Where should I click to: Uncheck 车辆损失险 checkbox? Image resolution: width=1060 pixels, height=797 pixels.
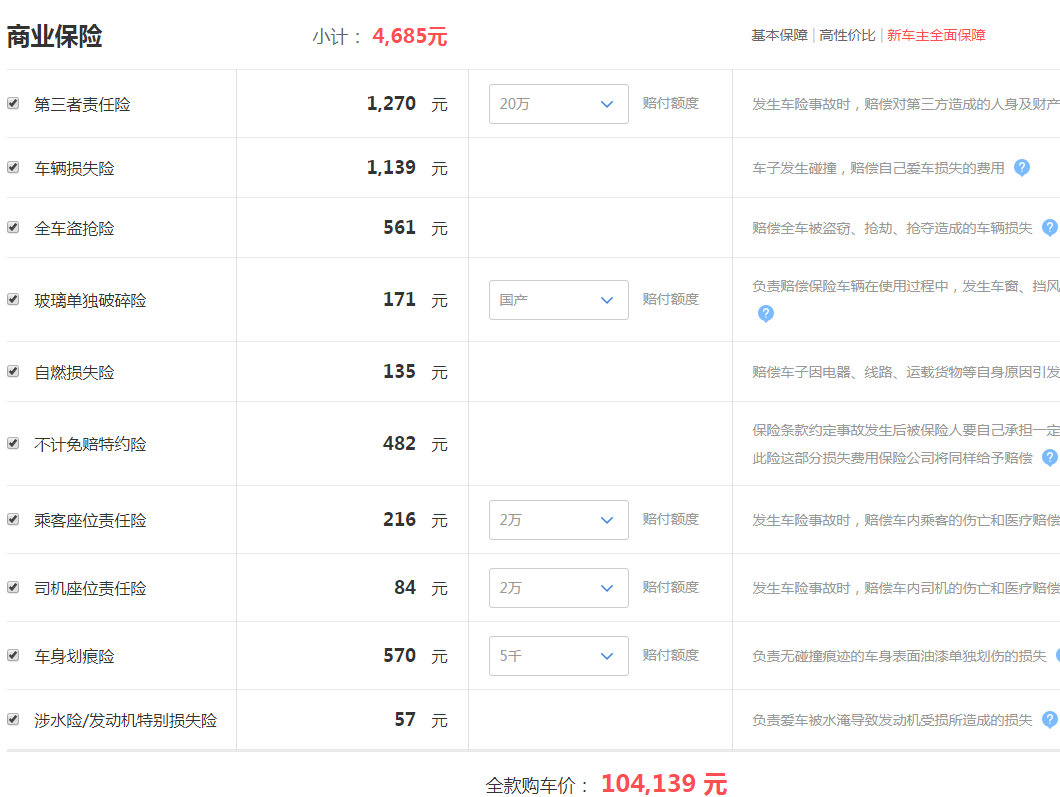point(13,167)
